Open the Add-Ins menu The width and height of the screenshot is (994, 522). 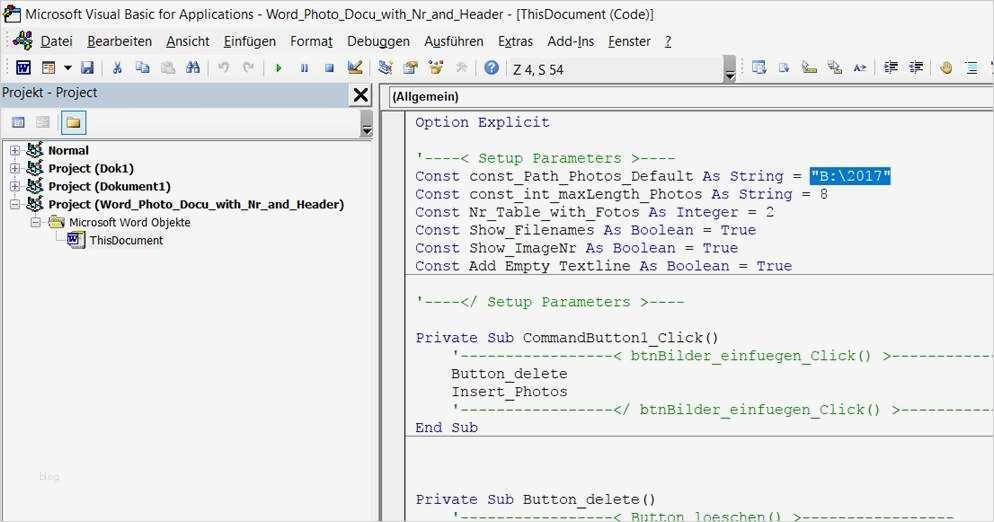point(571,41)
